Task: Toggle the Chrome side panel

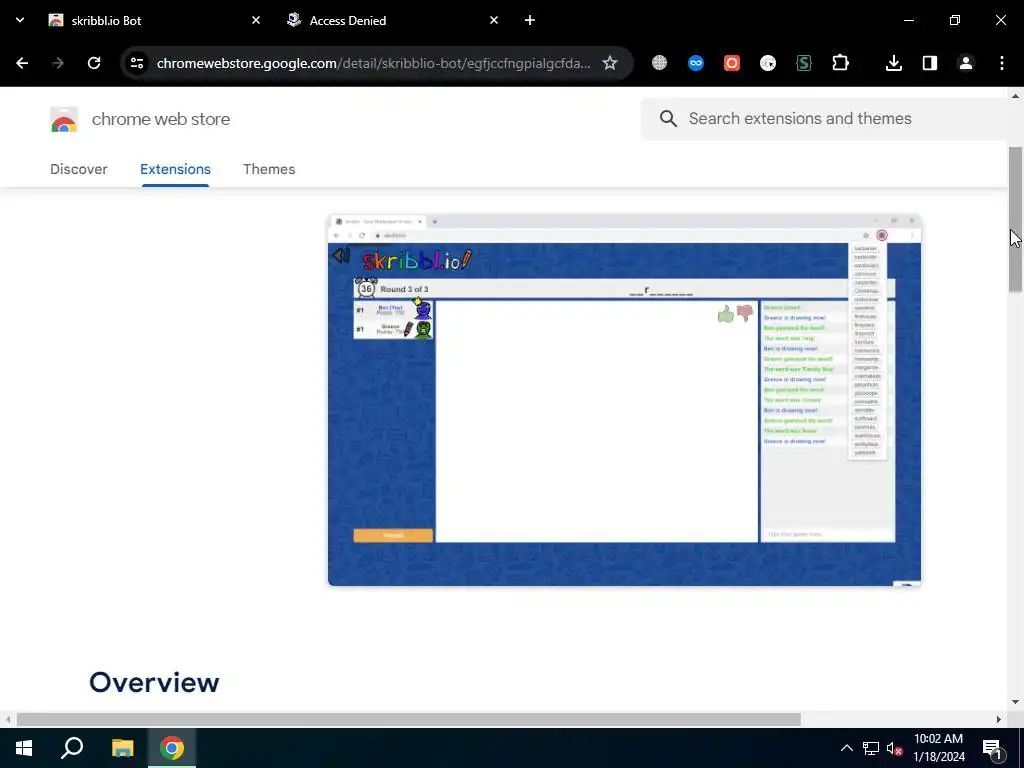Action: pyautogui.click(x=929, y=63)
